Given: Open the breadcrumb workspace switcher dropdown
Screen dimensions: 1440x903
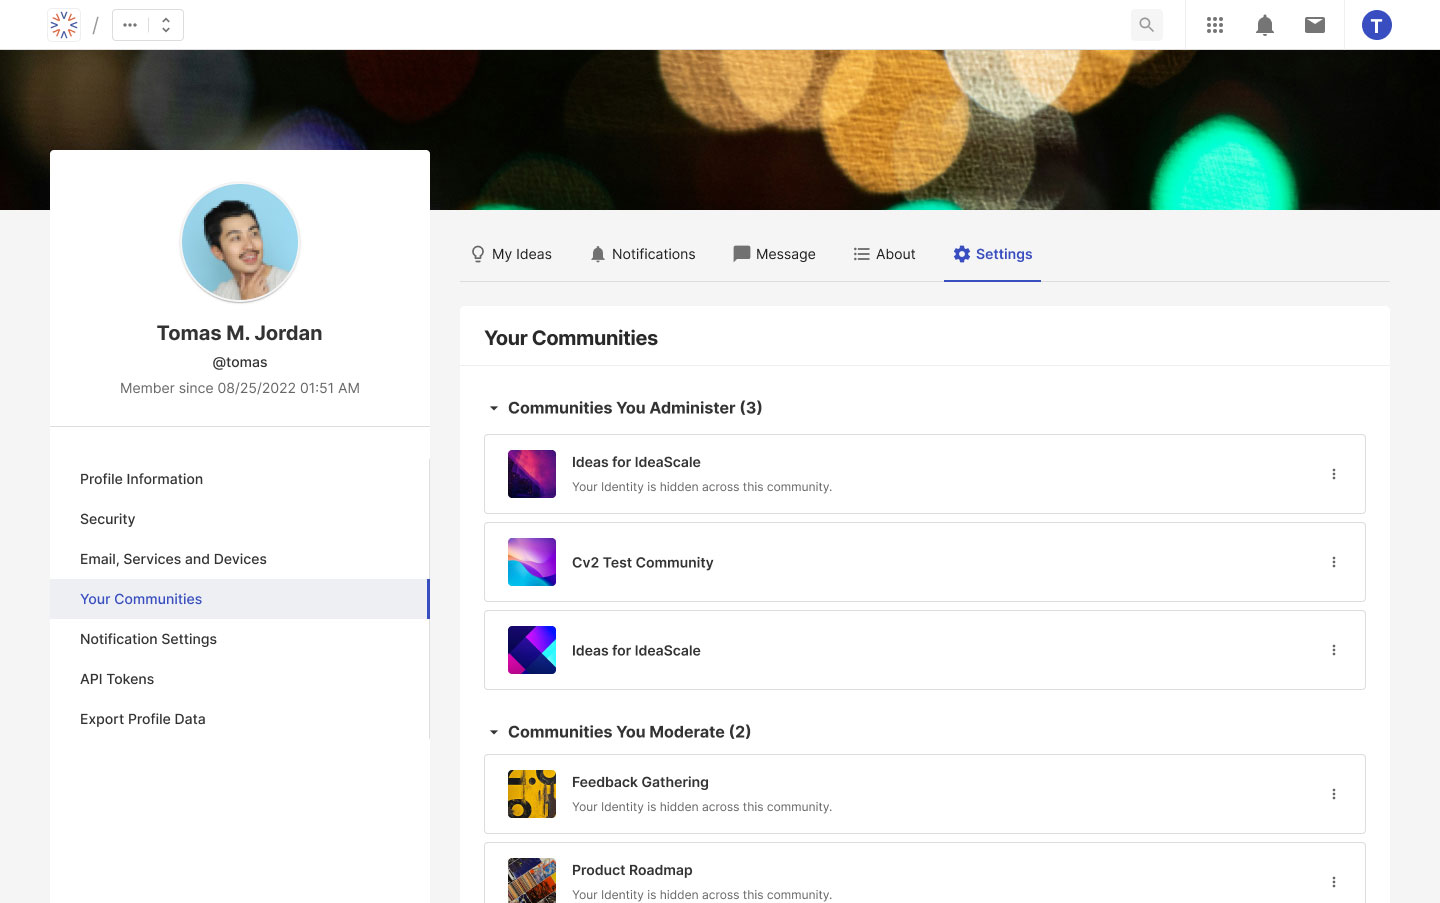Looking at the screenshot, I should [x=148, y=25].
